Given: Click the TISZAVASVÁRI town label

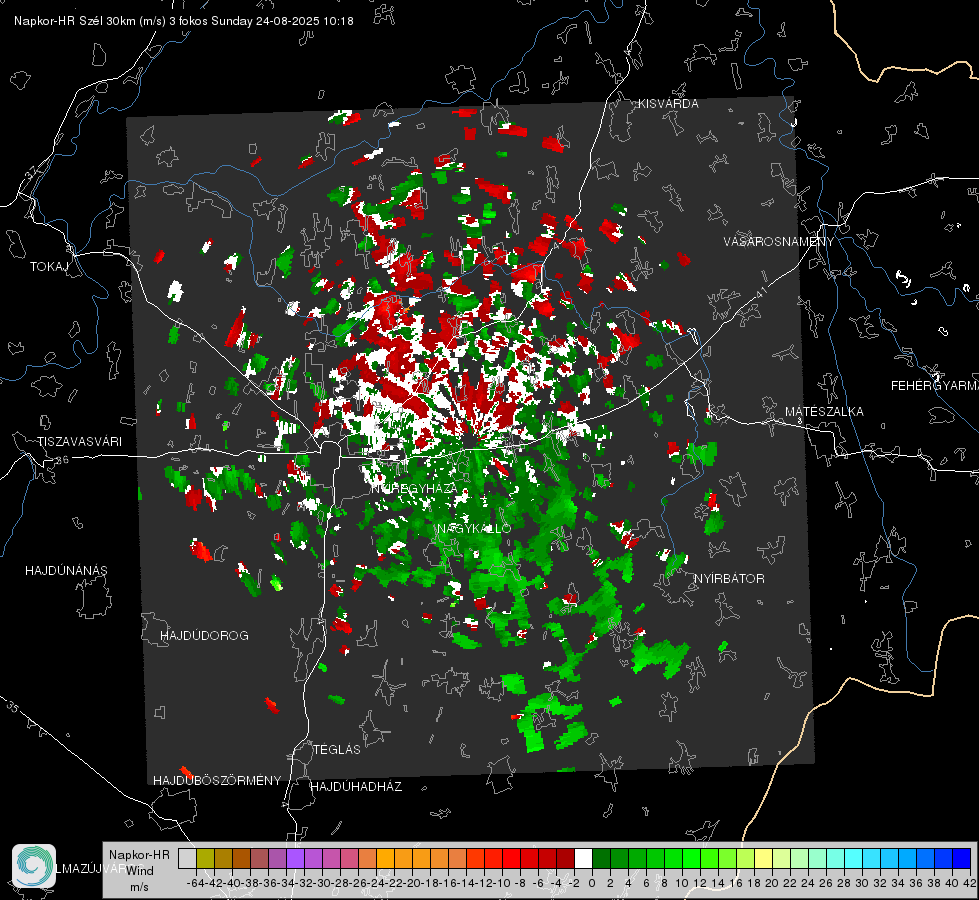Looking at the screenshot, I should [79, 442].
